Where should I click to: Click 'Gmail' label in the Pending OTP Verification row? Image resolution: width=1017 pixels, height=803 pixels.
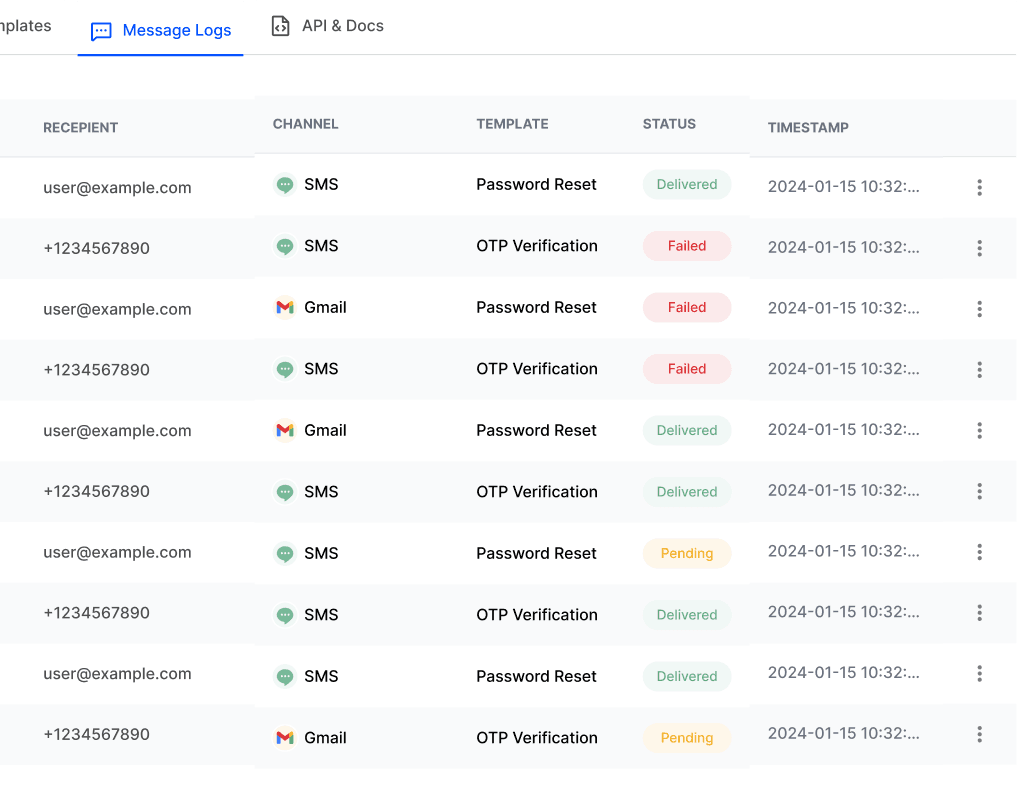coord(326,737)
